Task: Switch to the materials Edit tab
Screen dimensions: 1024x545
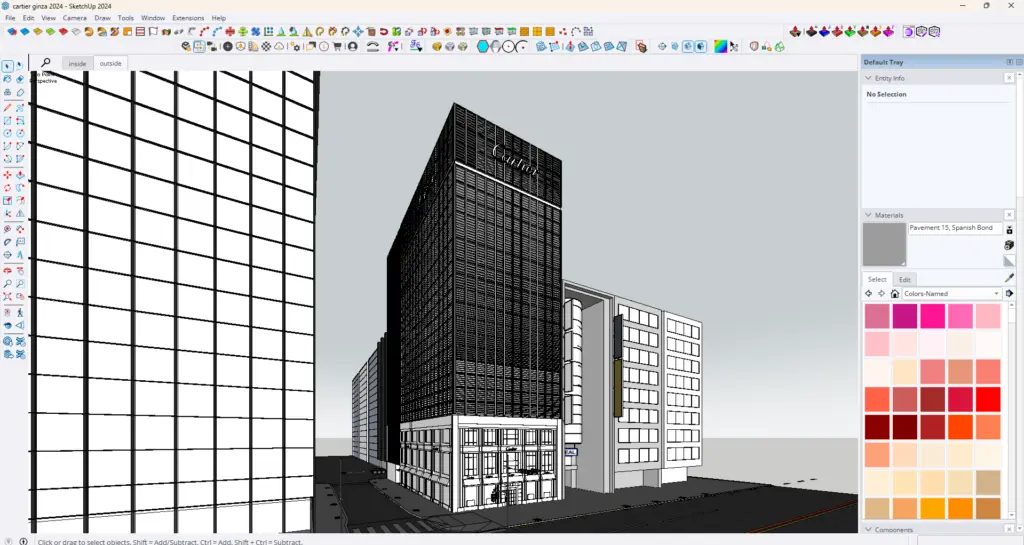Action: pos(904,279)
